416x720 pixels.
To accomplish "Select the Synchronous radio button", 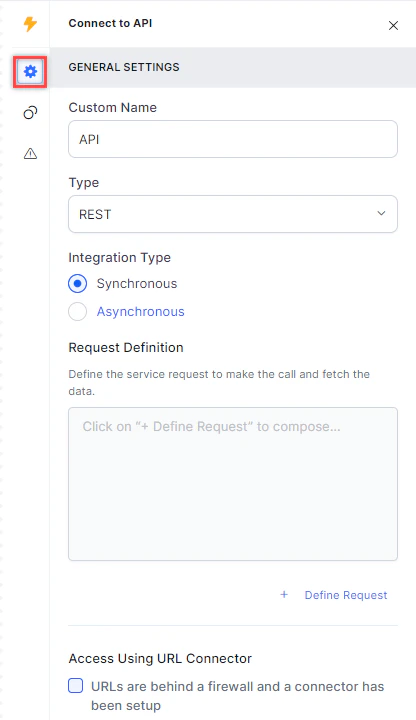I will (78, 284).
